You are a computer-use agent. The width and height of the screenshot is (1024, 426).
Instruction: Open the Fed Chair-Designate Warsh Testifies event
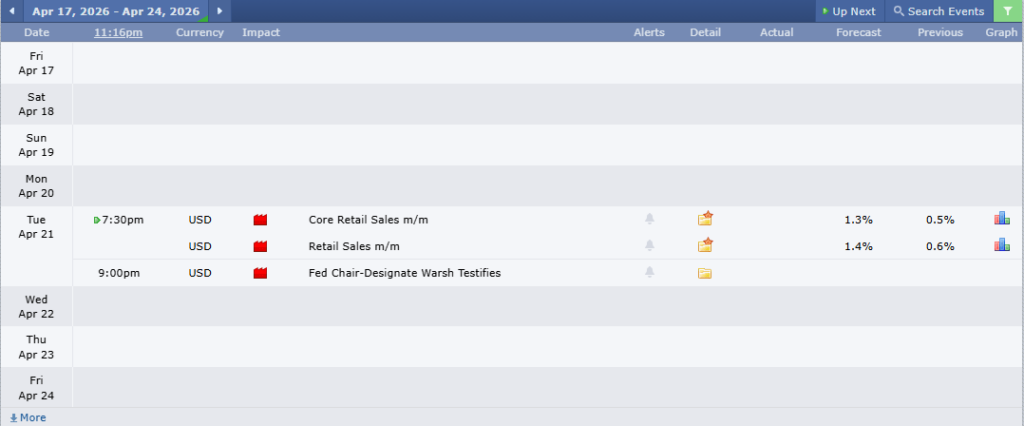[x=404, y=273]
